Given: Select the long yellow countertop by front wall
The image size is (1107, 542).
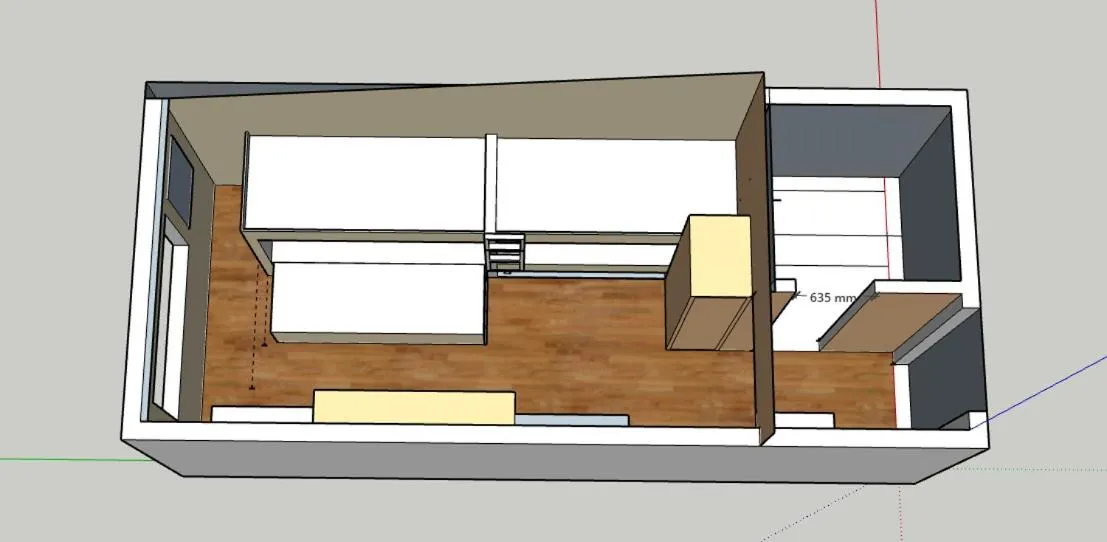Looking at the screenshot, I should 414,406.
